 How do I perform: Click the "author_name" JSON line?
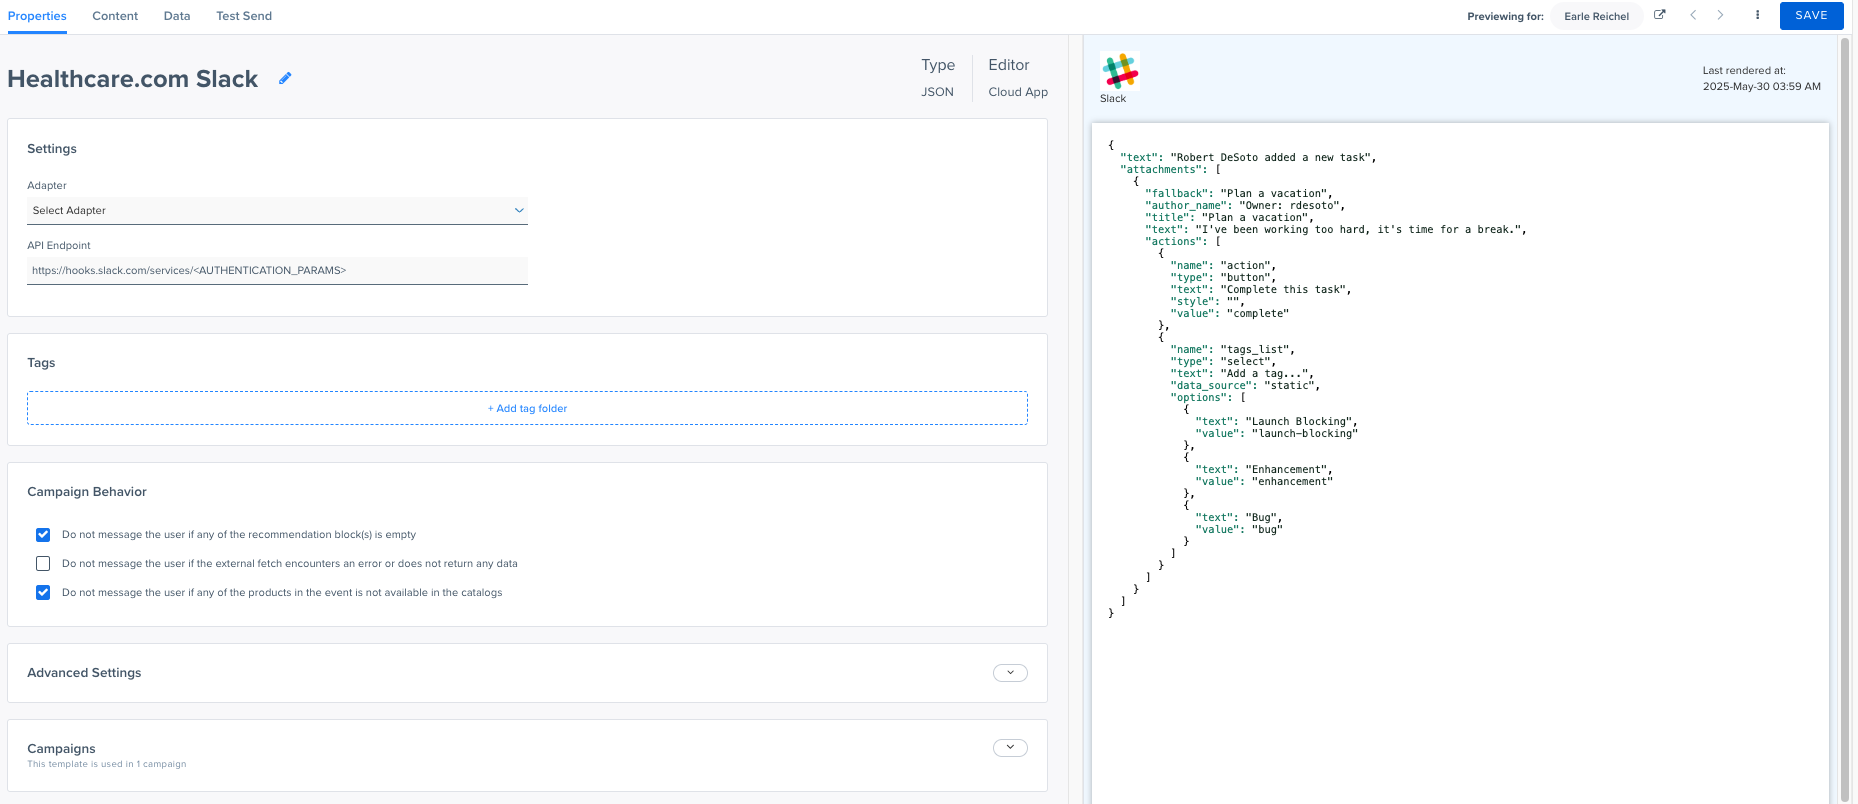pos(1244,206)
